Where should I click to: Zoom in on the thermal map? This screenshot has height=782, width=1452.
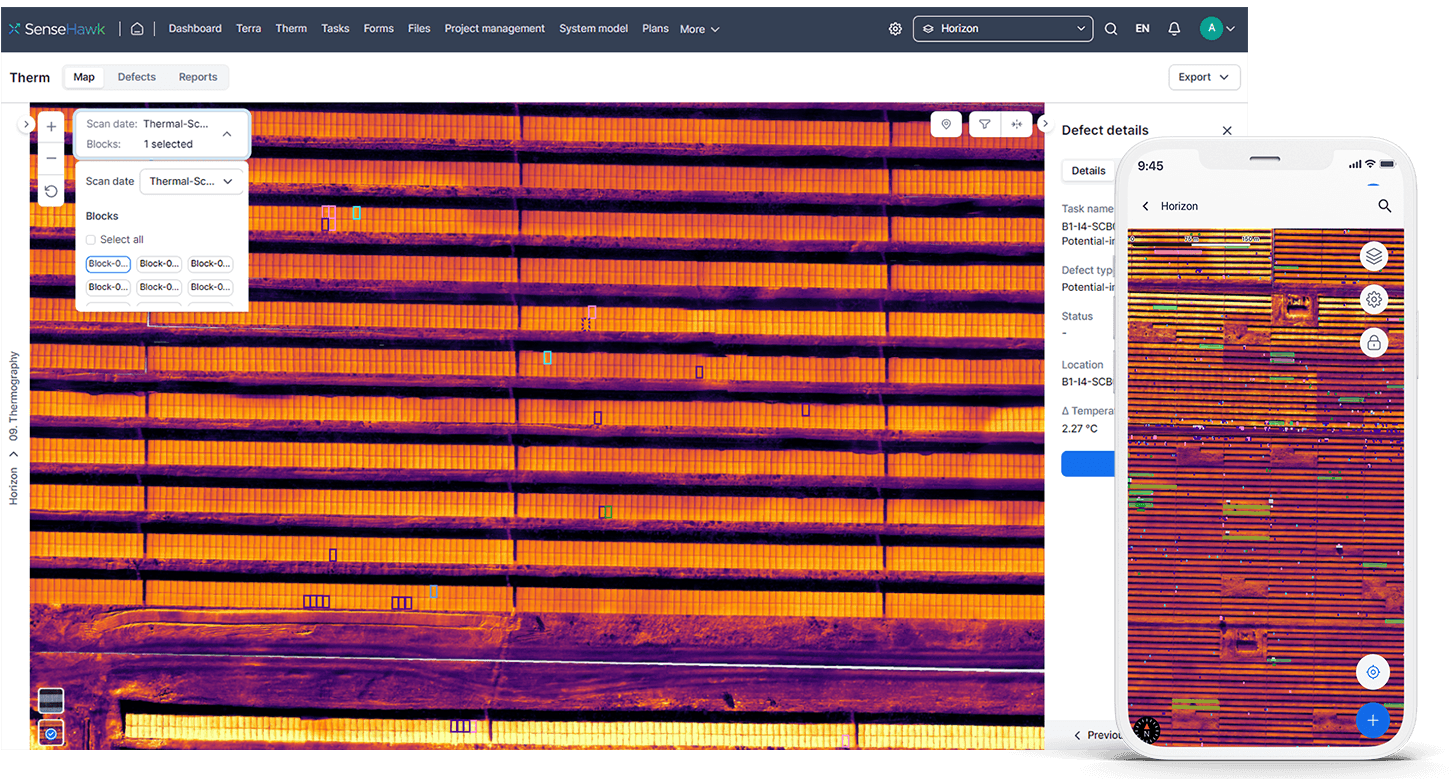(x=51, y=127)
